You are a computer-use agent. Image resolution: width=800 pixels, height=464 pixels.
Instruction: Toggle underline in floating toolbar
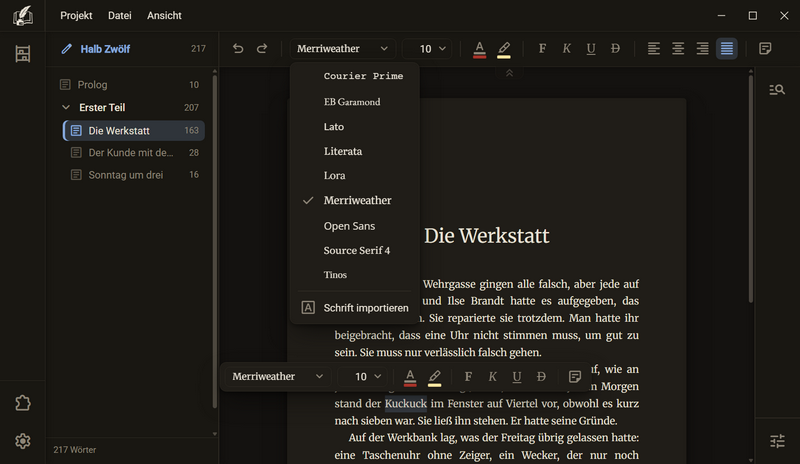[x=517, y=376]
